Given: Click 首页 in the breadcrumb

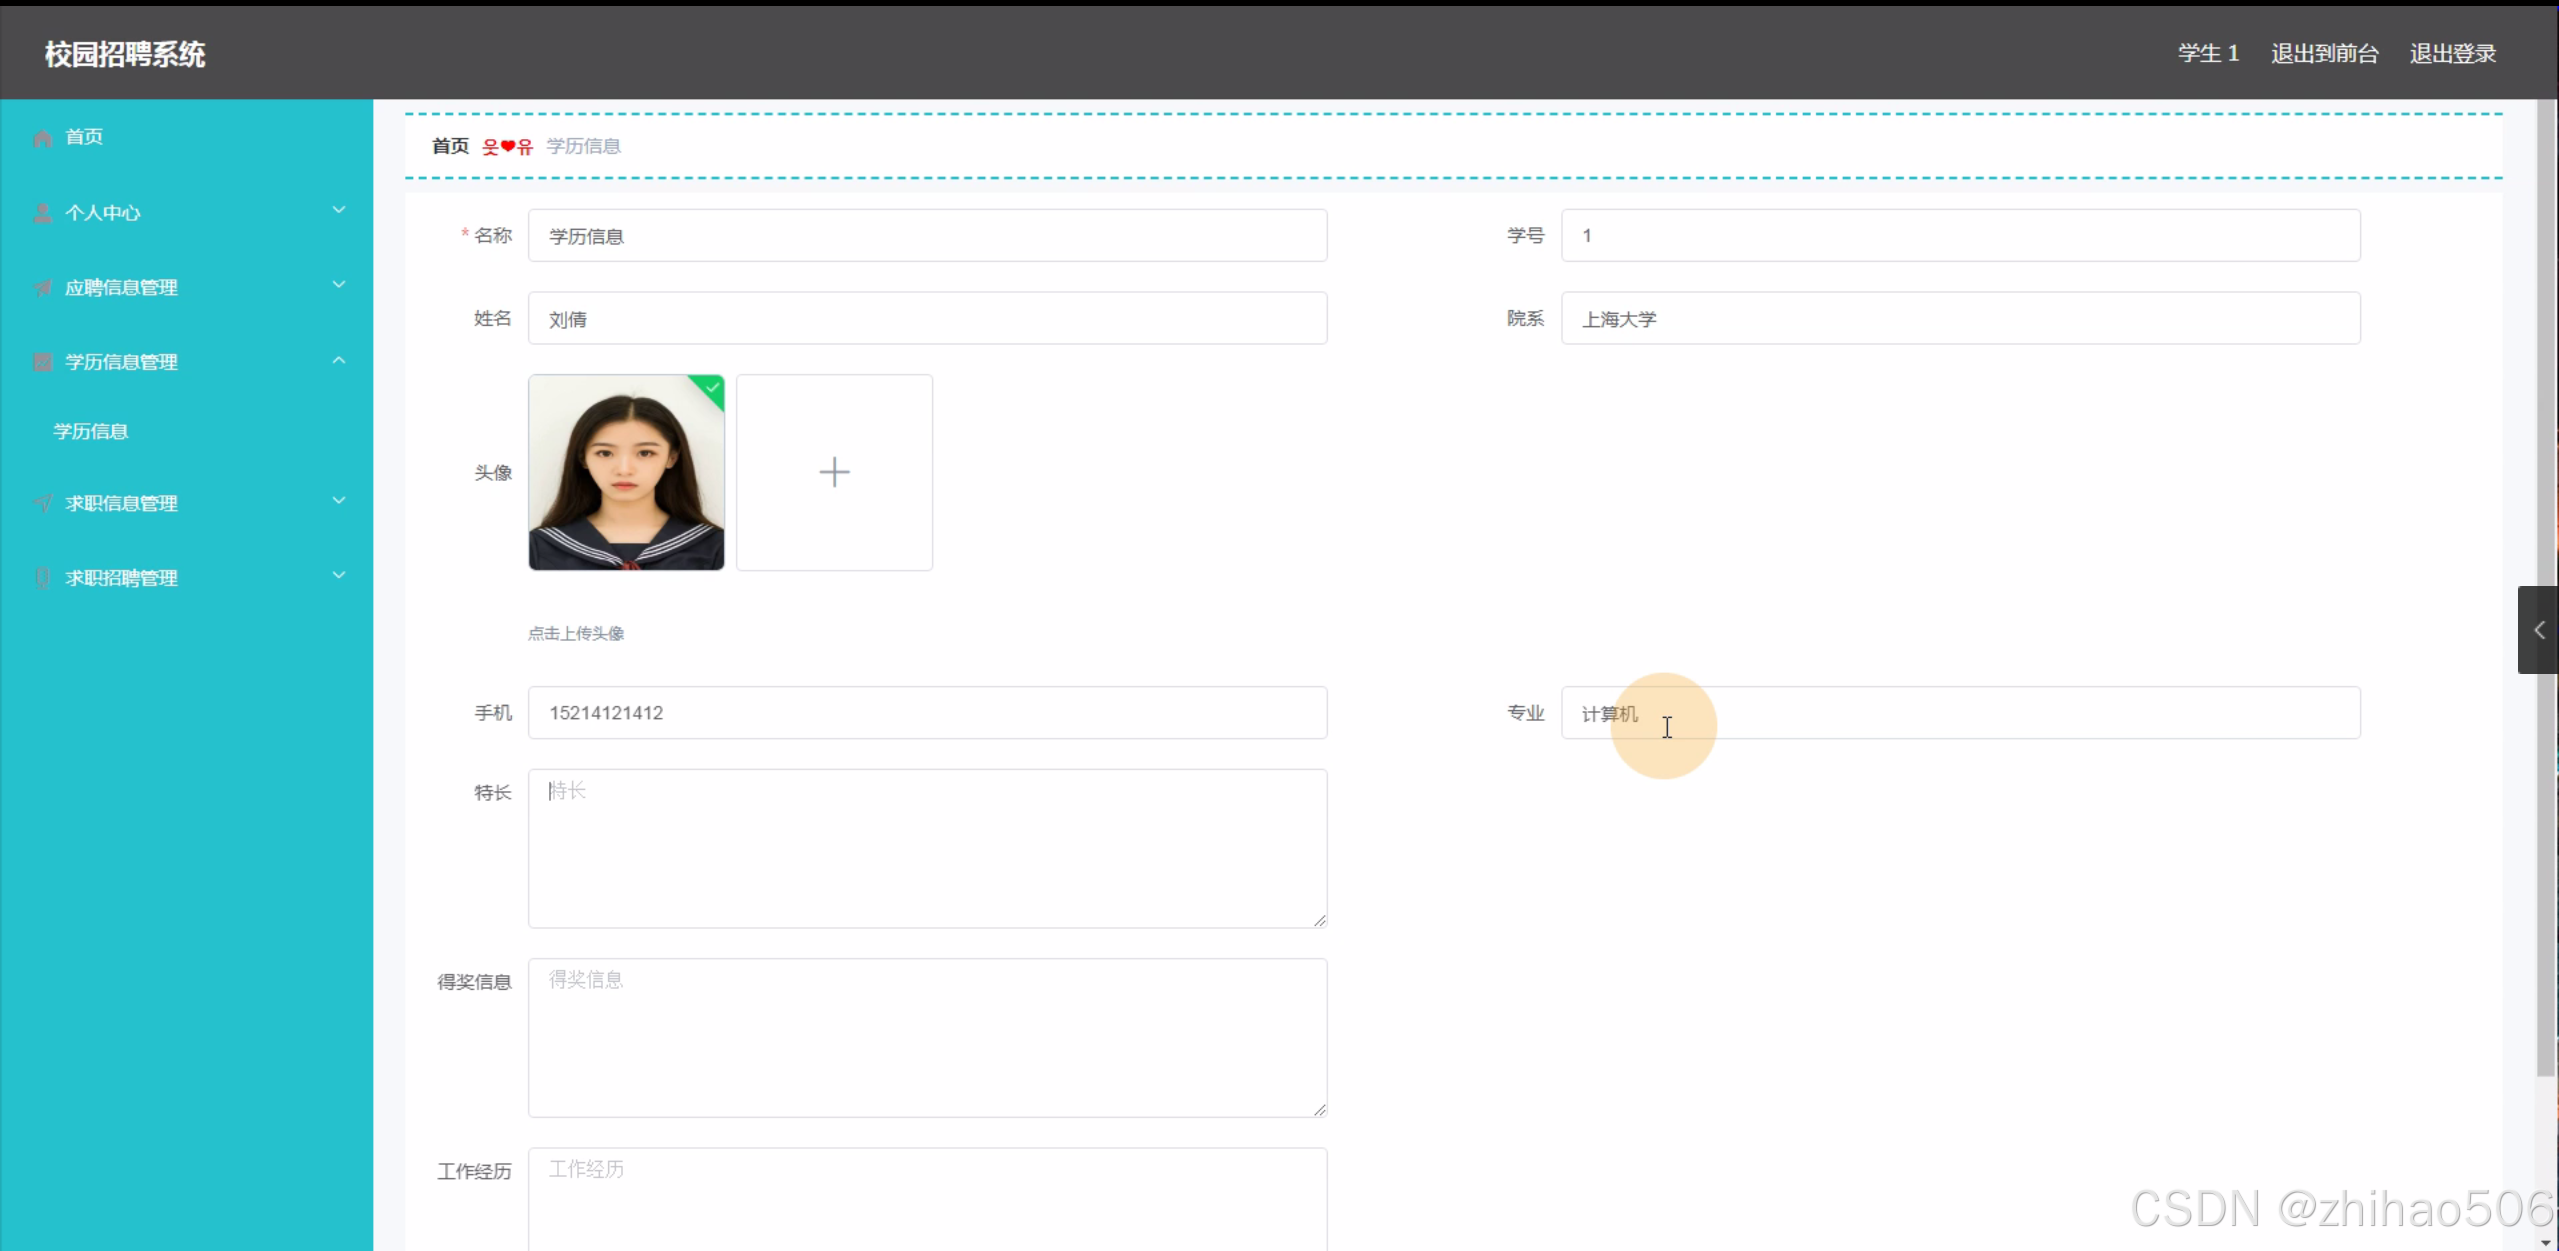Looking at the screenshot, I should (450, 146).
